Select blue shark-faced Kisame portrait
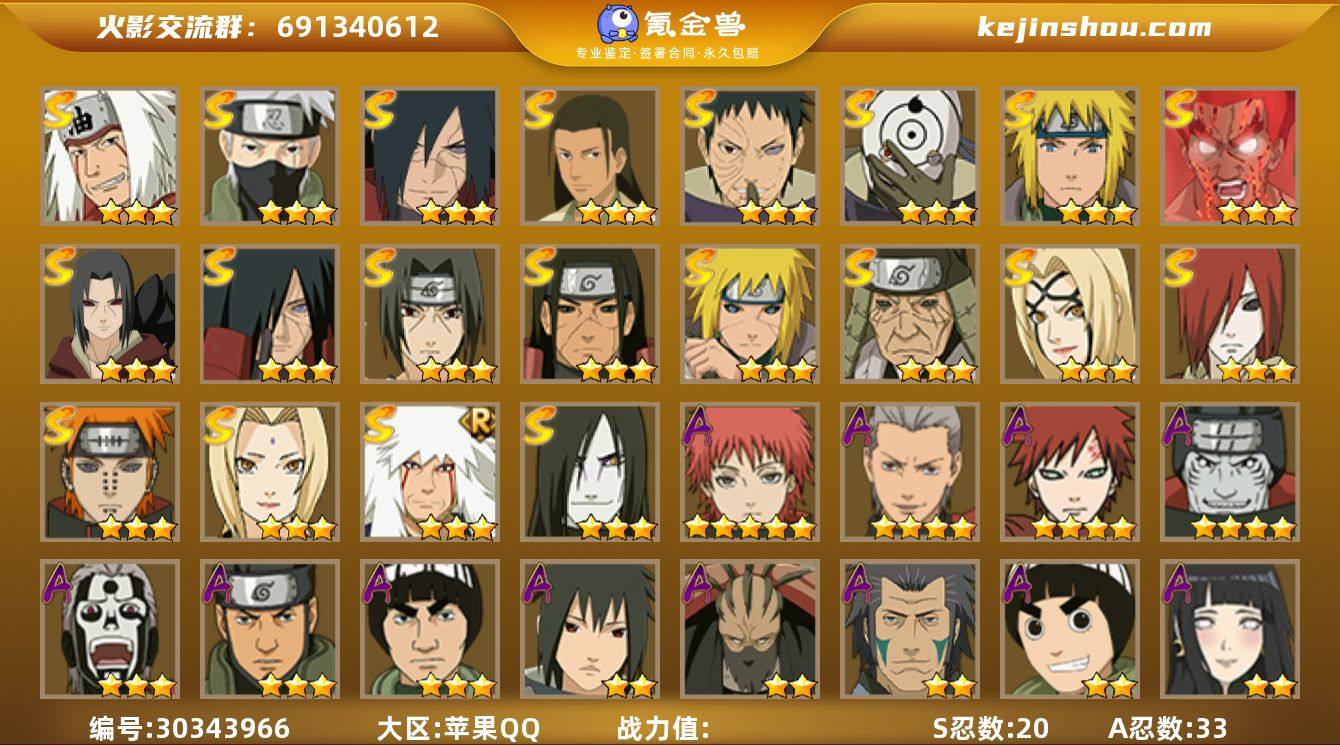This screenshot has height=745, width=1340. pos(1229,472)
